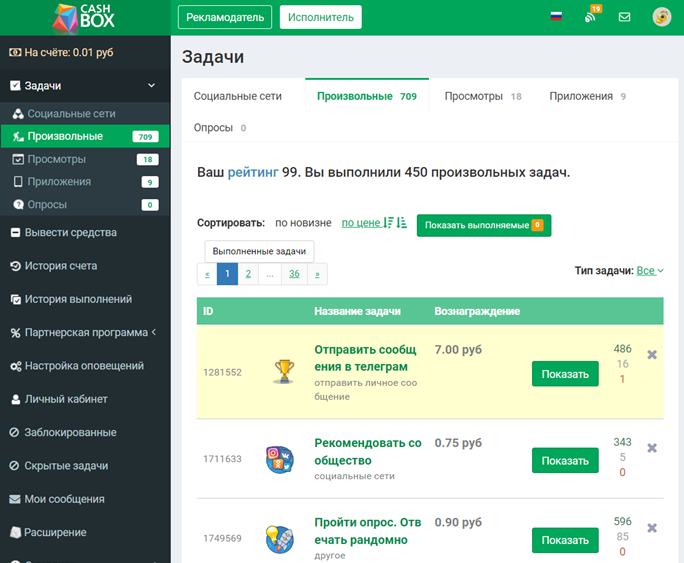Go to pagination page 36
This screenshot has width=684, height=563.
[294, 274]
